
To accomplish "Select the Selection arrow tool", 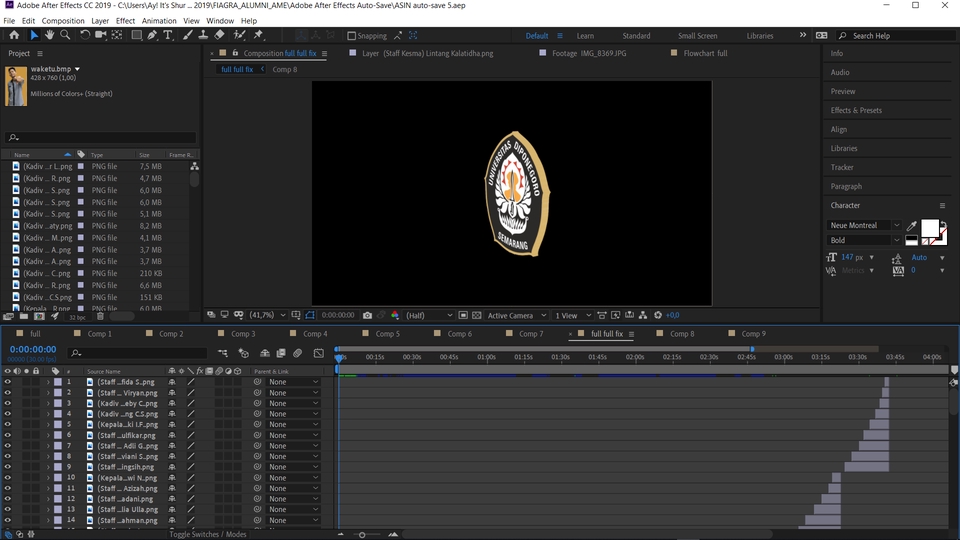I will (x=34, y=36).
